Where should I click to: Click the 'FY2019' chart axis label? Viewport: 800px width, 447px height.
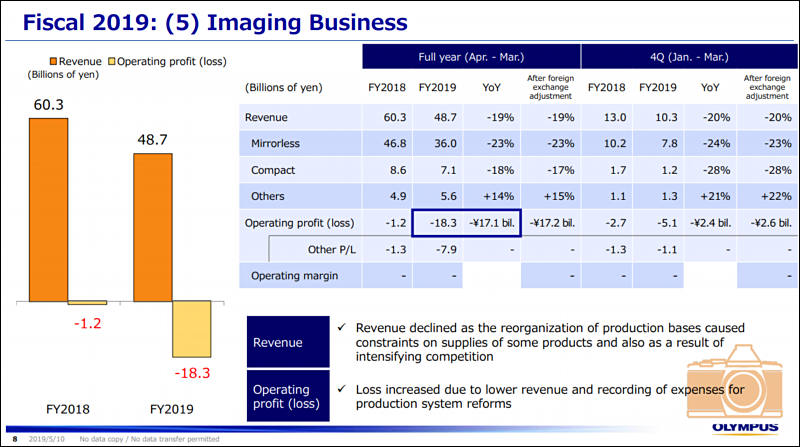171,409
